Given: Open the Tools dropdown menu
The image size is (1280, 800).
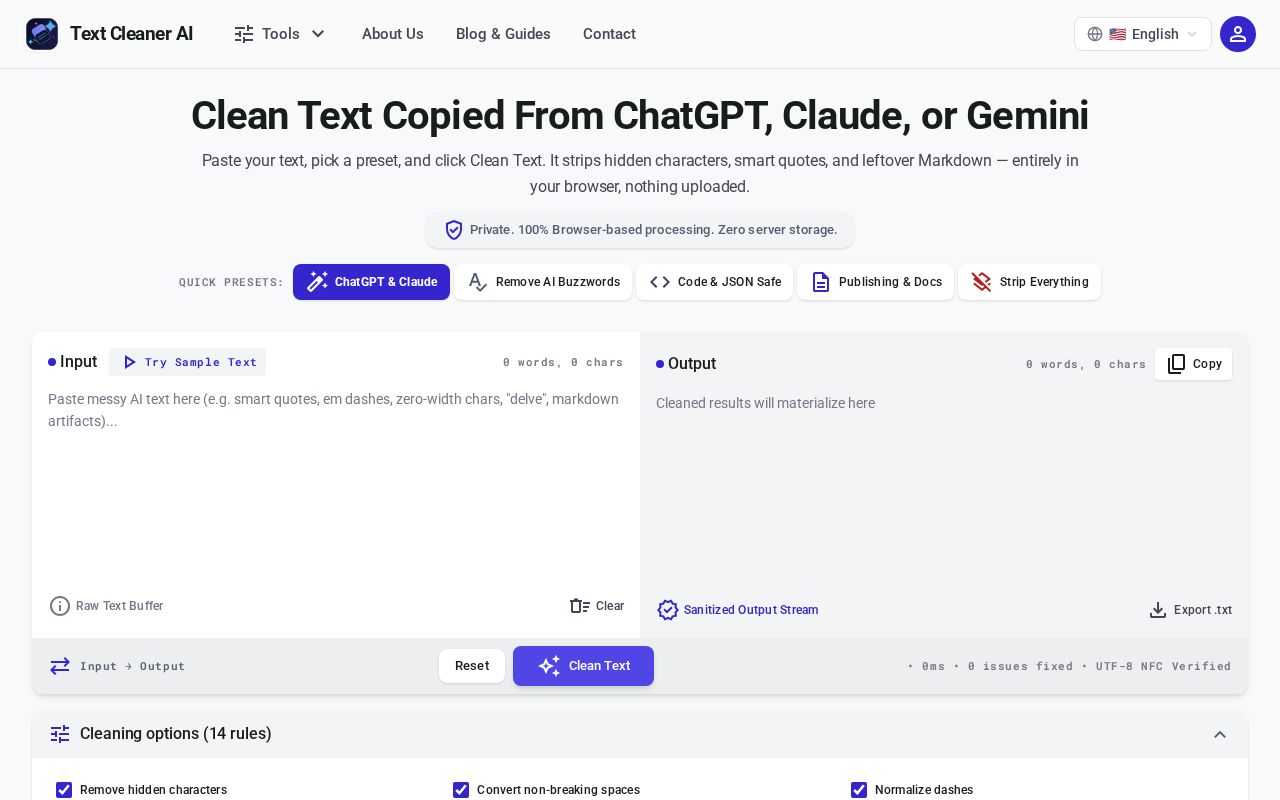Looking at the screenshot, I should click(x=281, y=34).
